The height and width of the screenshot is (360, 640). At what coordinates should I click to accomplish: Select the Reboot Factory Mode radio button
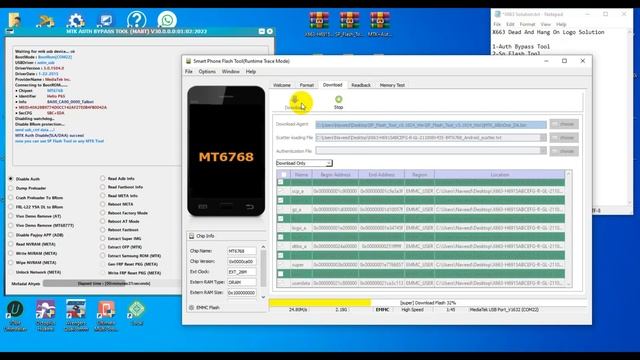pyautogui.click(x=102, y=213)
